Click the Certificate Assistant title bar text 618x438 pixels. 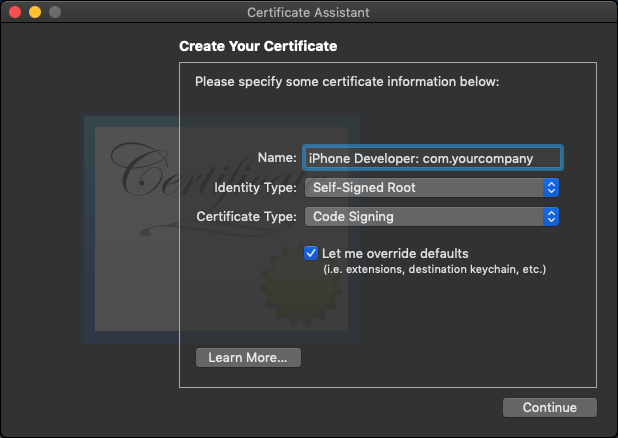tap(308, 12)
